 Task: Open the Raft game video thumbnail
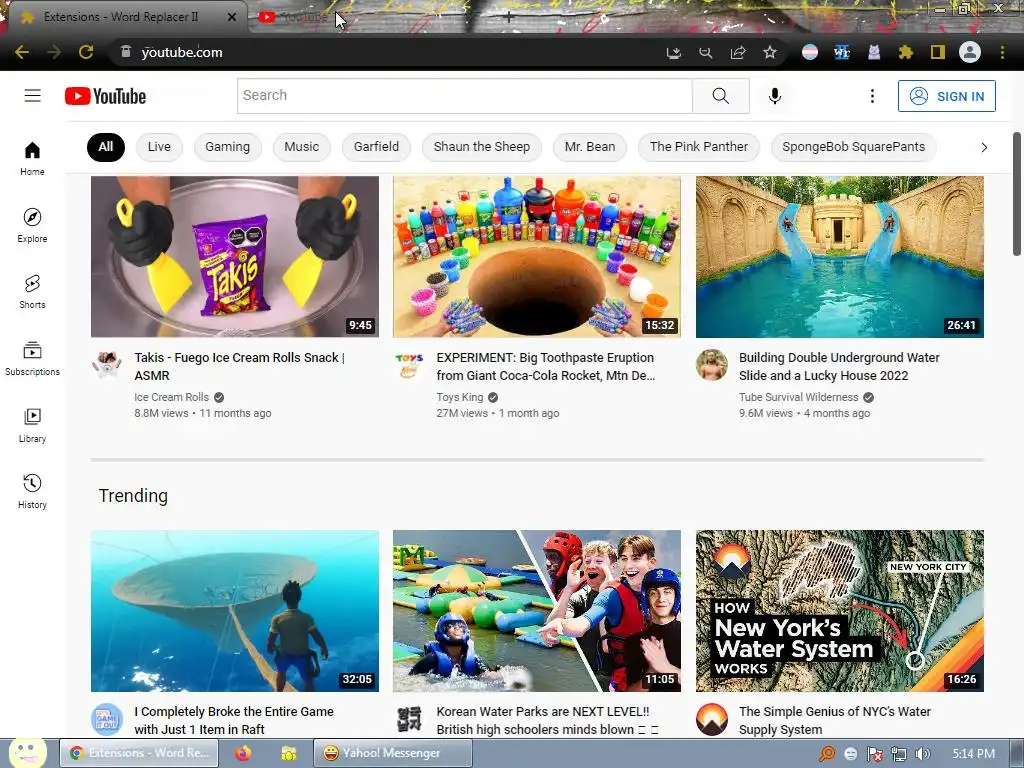(234, 611)
